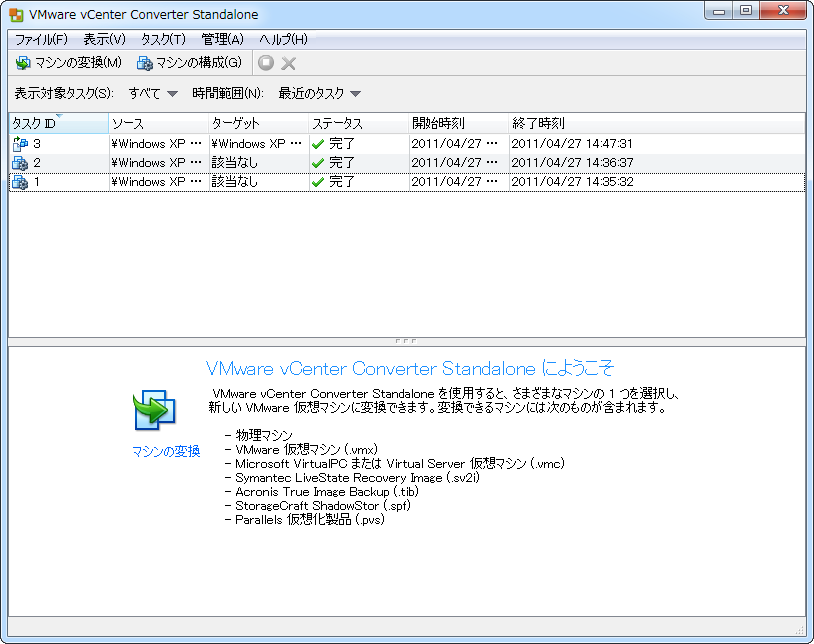
Task: Expand the 最近のタスク time range dropdown
Action: tap(319, 93)
